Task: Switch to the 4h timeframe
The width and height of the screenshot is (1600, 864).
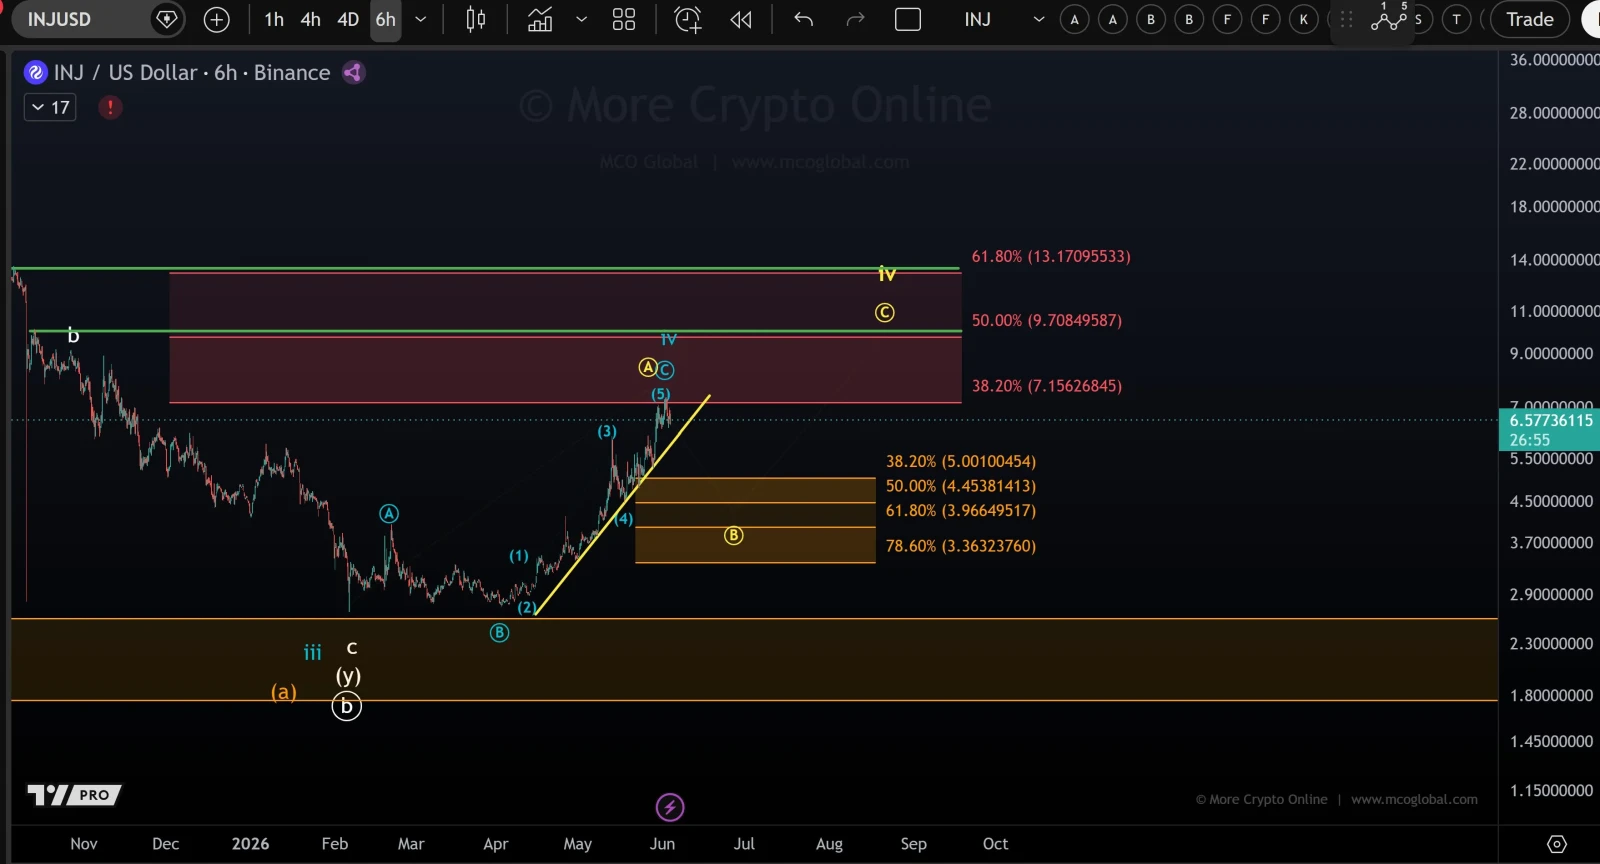Action: pyautogui.click(x=311, y=19)
